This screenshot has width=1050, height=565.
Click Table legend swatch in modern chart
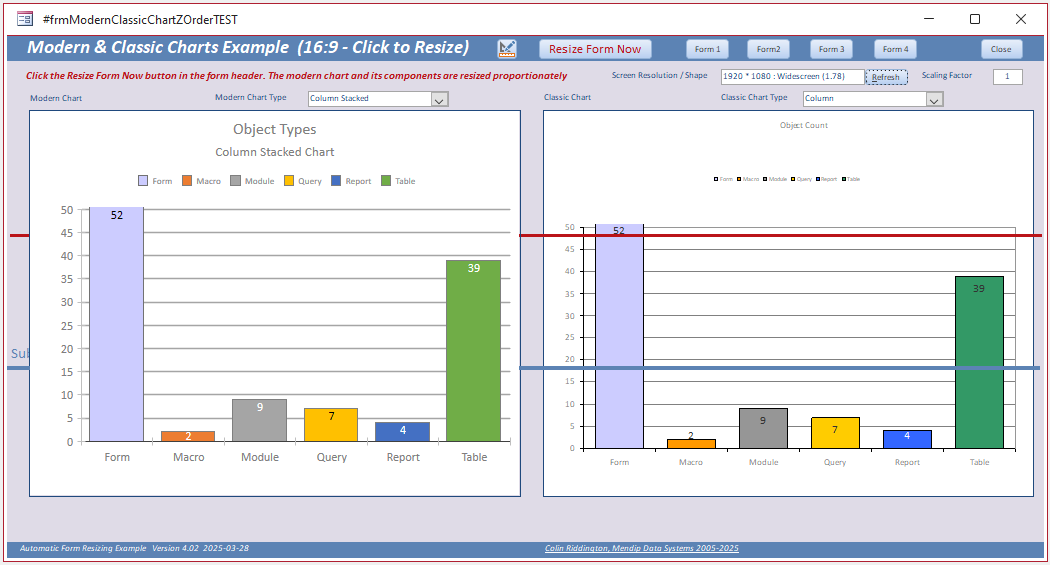tap(386, 181)
